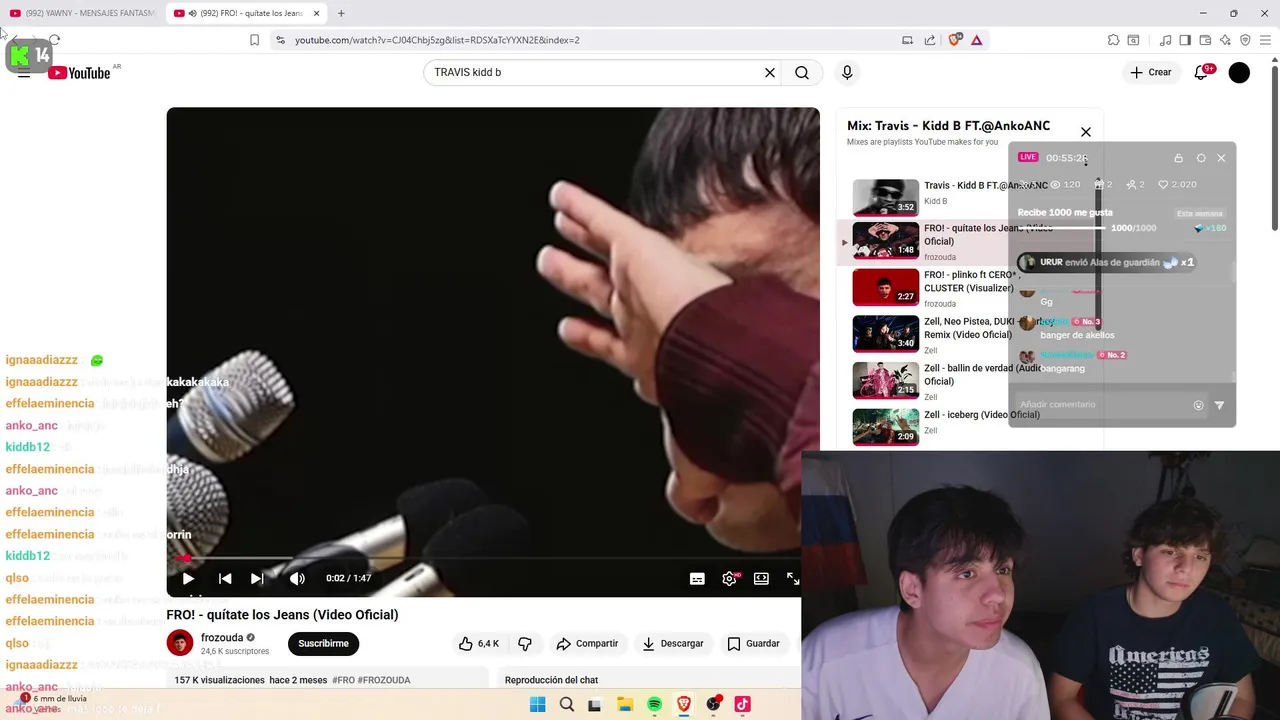
Task: Open video player settings gear
Action: click(x=730, y=578)
